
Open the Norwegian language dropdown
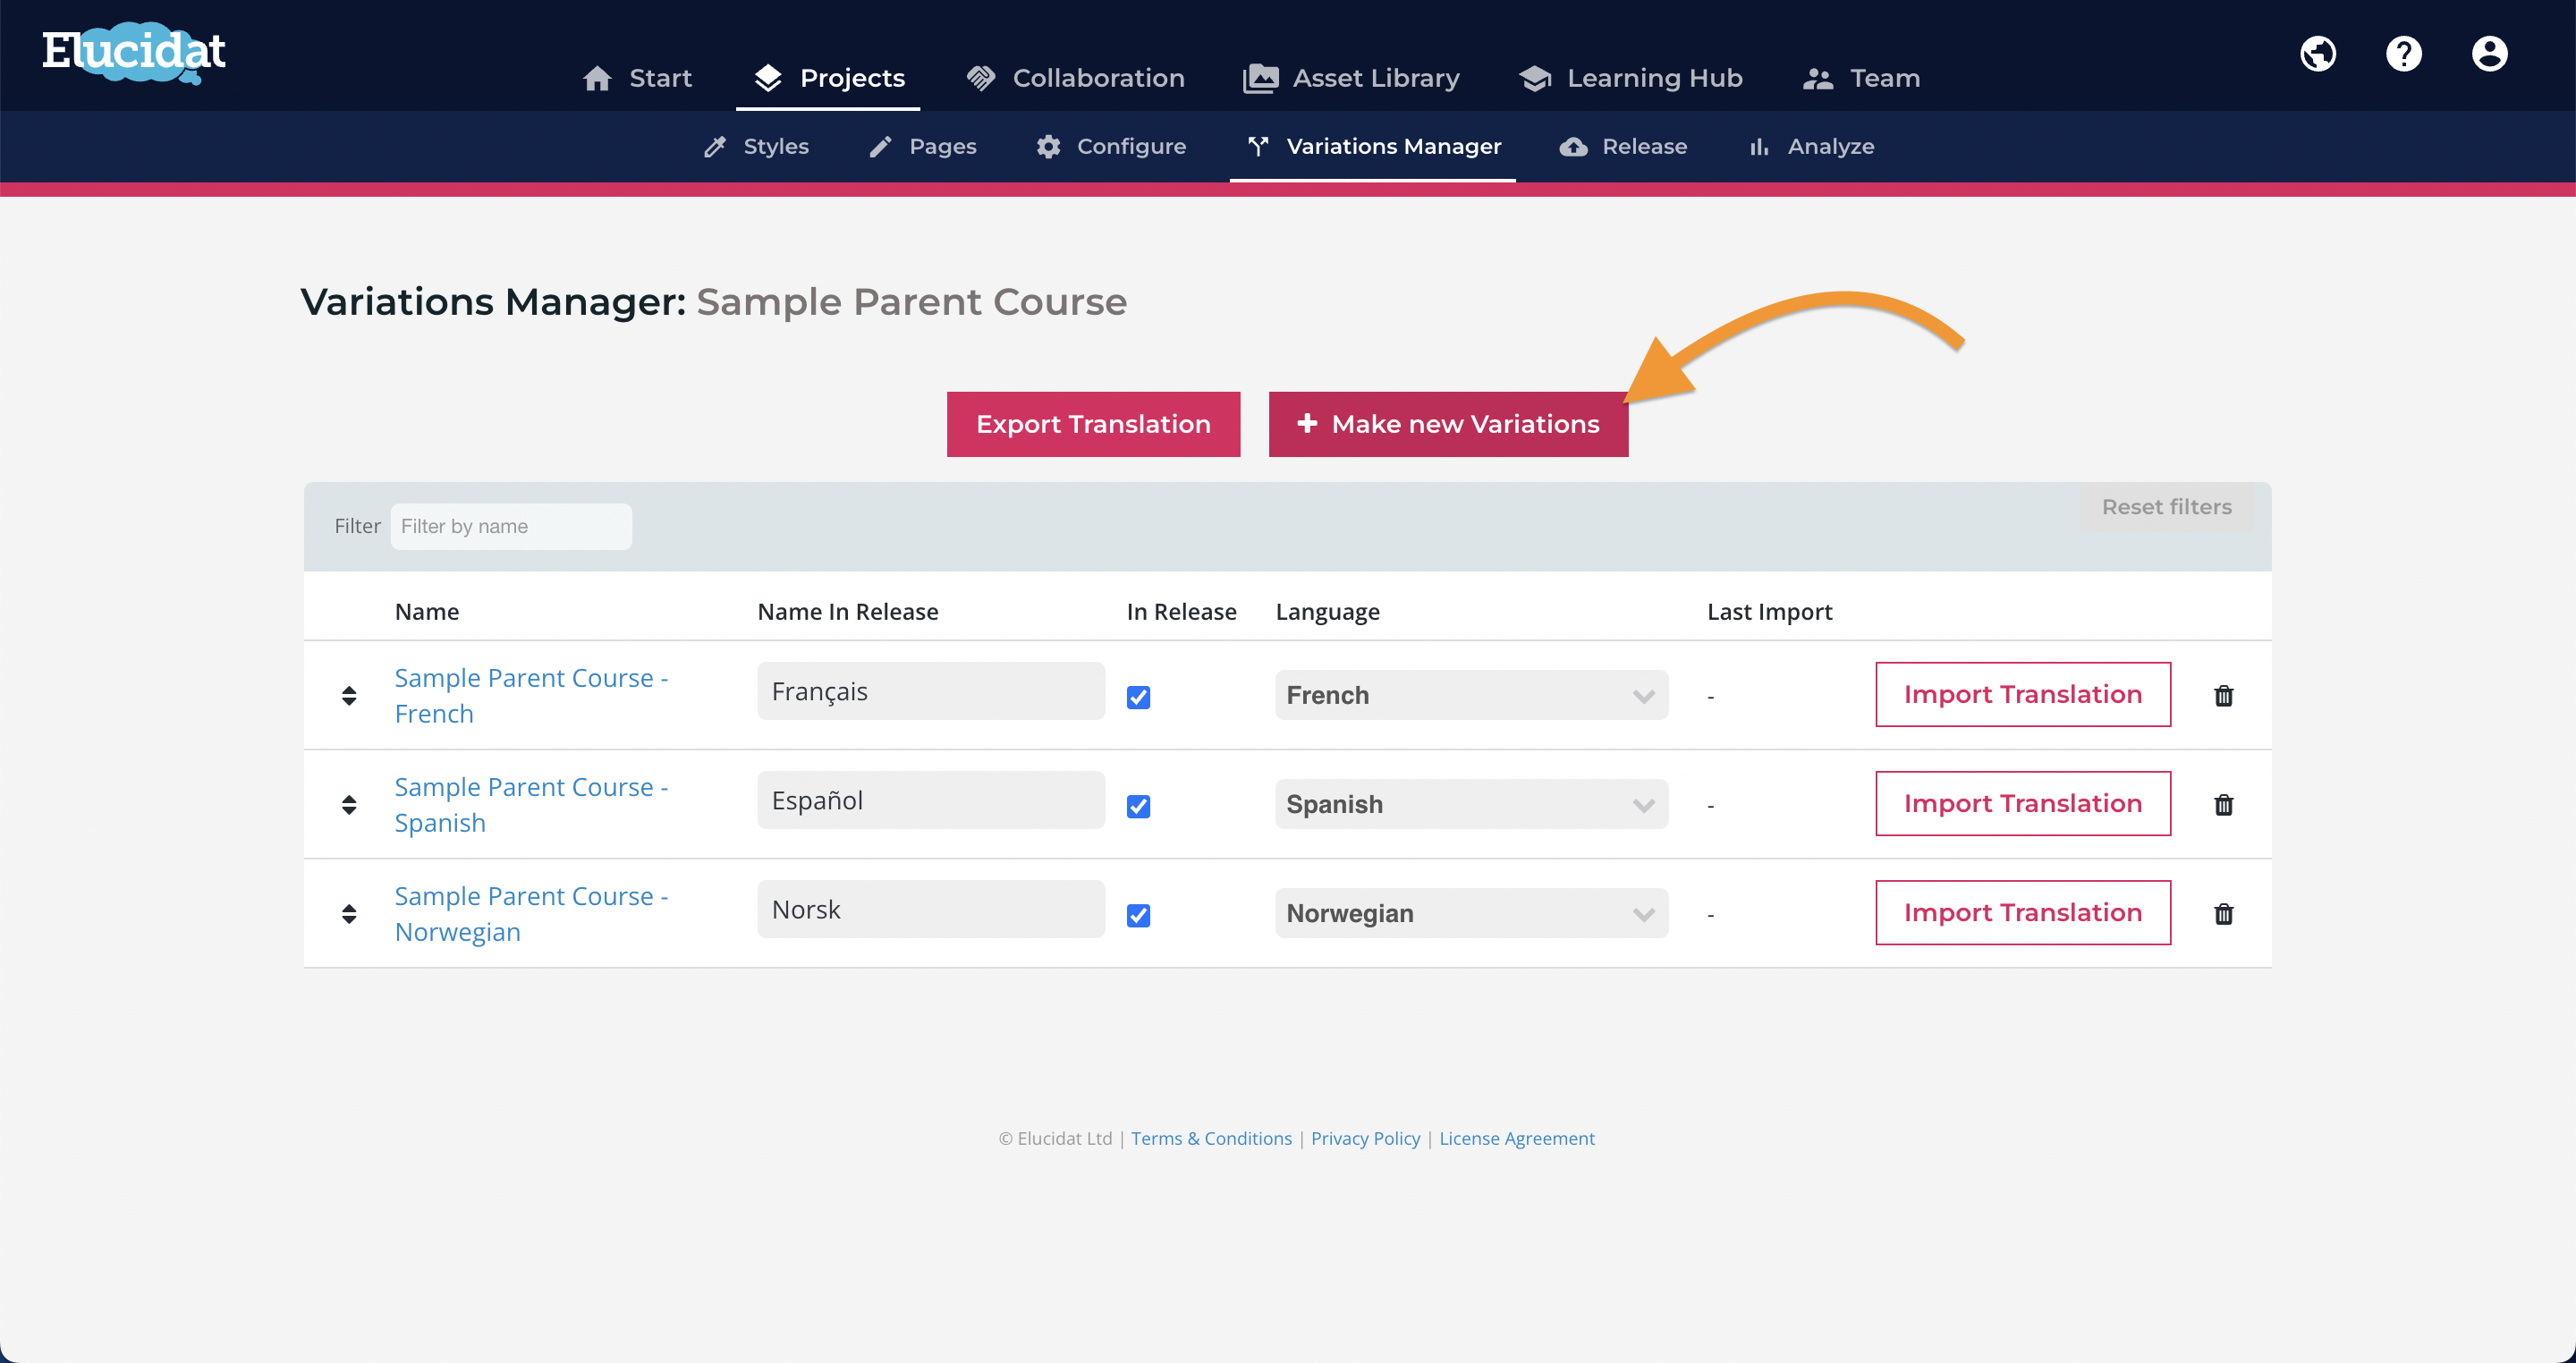click(x=1471, y=913)
